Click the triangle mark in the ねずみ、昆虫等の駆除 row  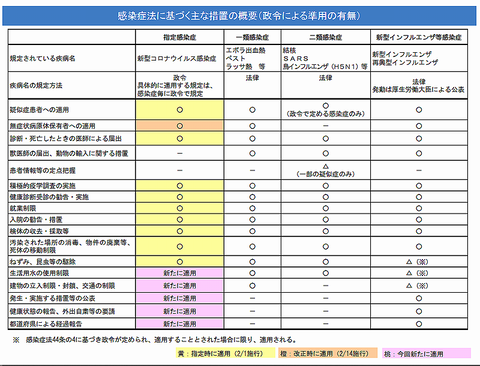pos(409,262)
